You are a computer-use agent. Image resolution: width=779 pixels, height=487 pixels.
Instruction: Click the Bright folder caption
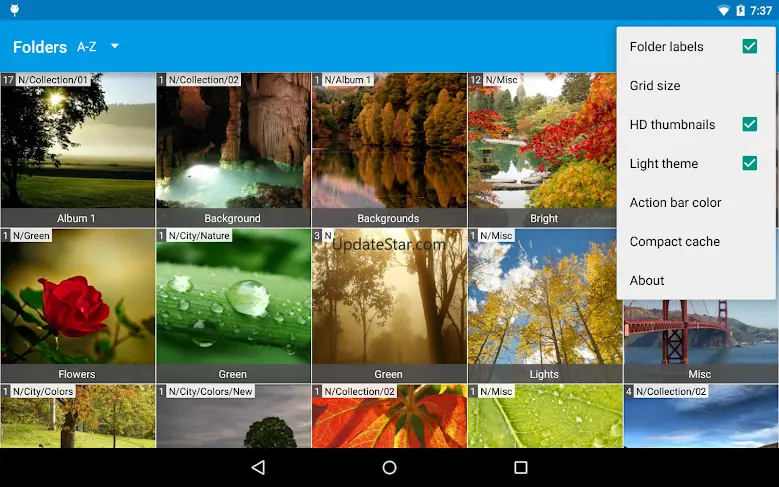coord(544,218)
